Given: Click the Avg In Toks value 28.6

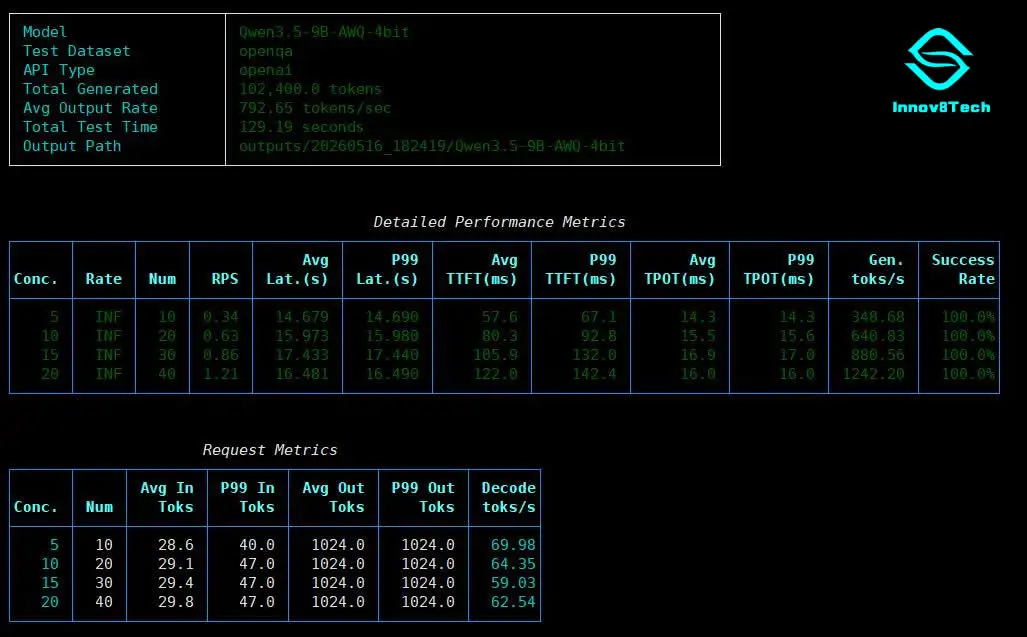Looking at the screenshot, I should 176,545.
